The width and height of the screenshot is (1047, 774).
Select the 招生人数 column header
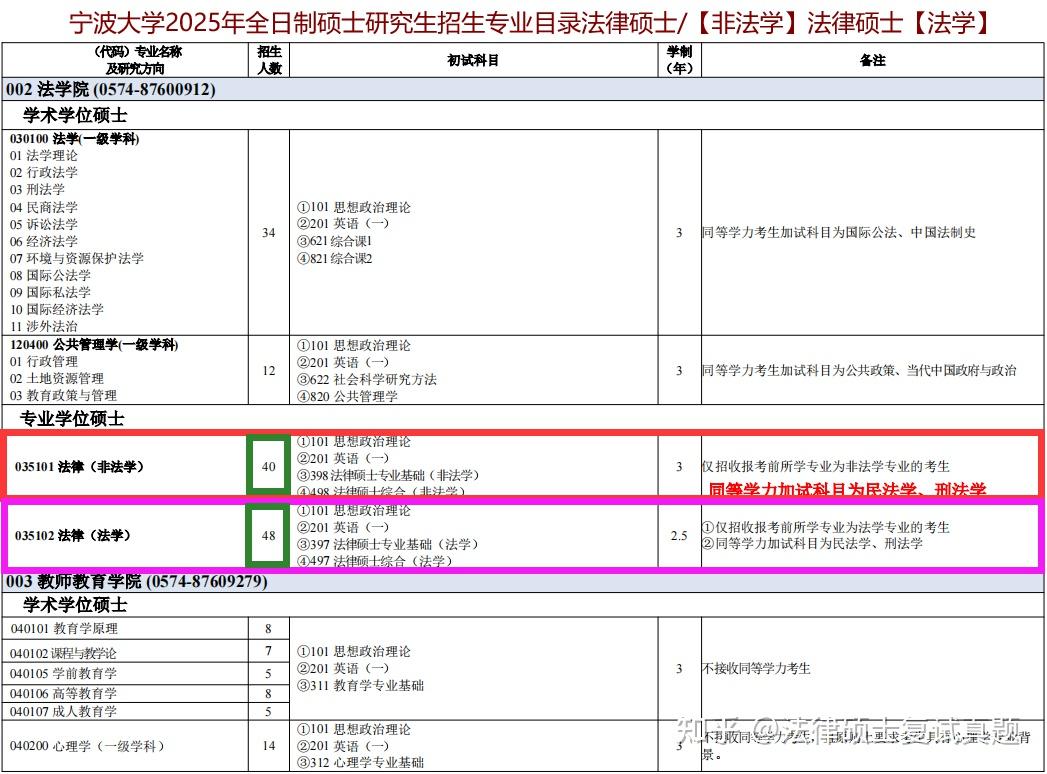pos(269,60)
